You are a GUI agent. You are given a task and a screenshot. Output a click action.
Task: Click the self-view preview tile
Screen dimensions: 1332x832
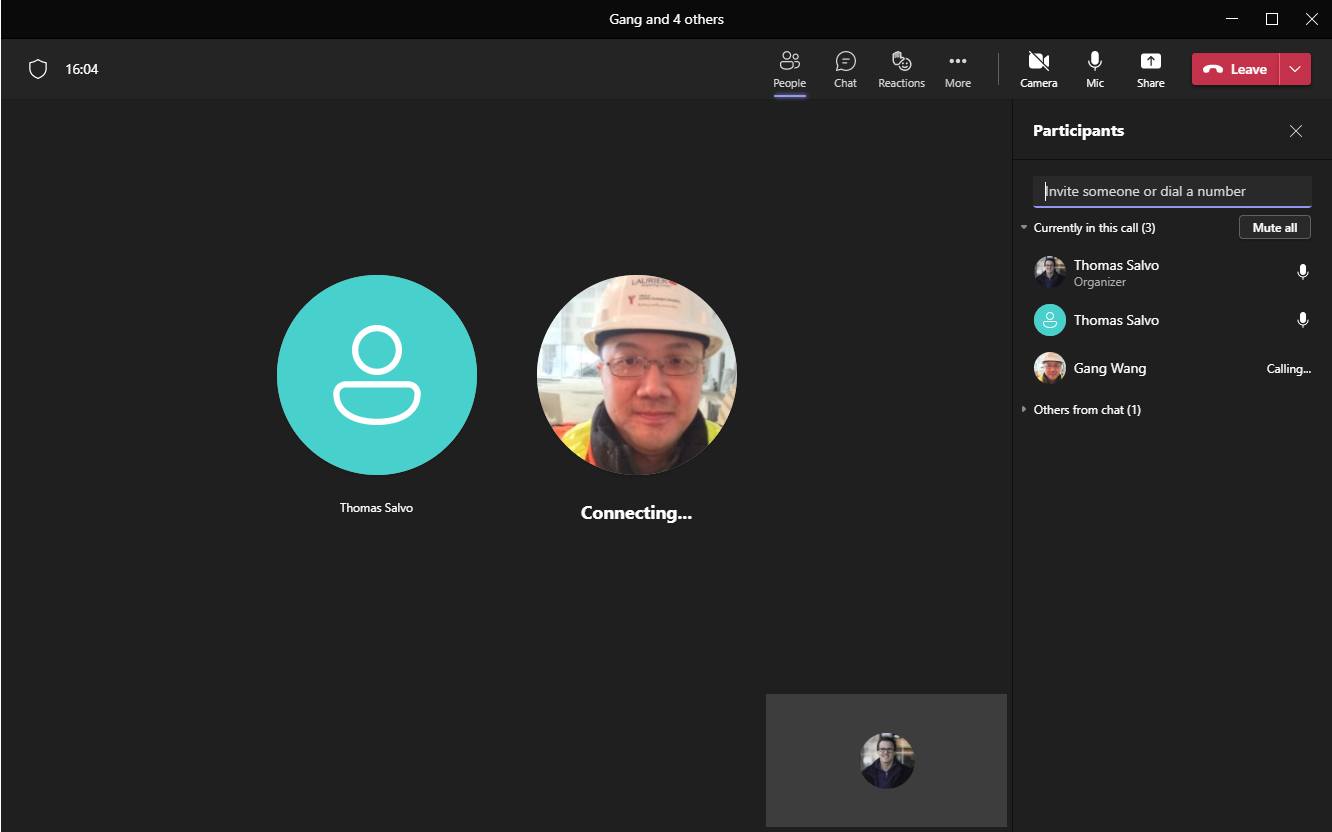[886, 760]
